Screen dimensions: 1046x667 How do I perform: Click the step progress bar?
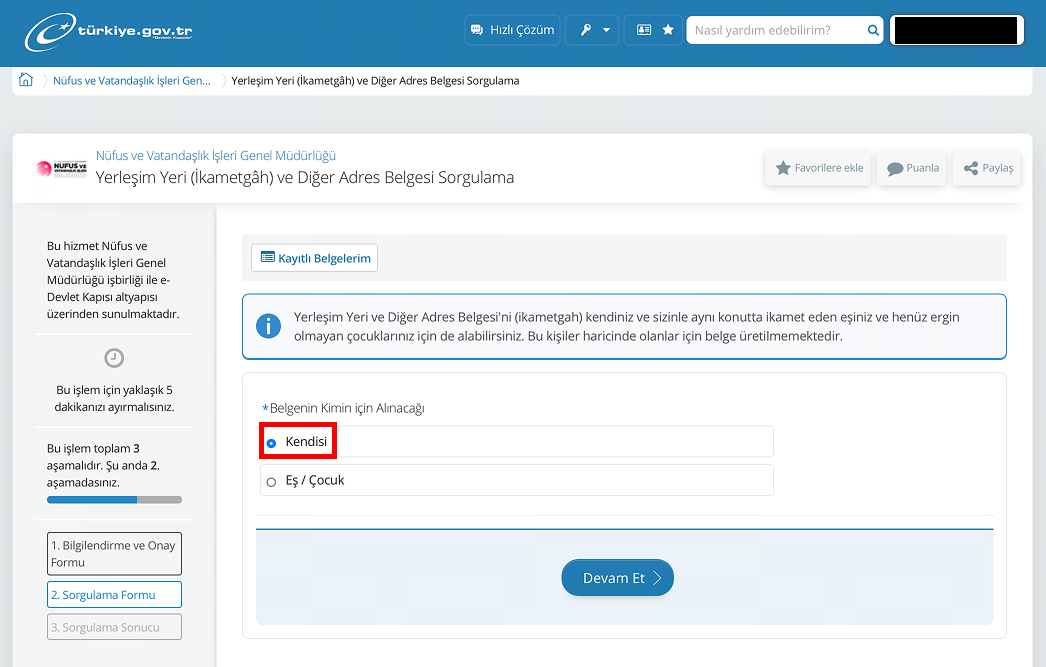coord(114,500)
